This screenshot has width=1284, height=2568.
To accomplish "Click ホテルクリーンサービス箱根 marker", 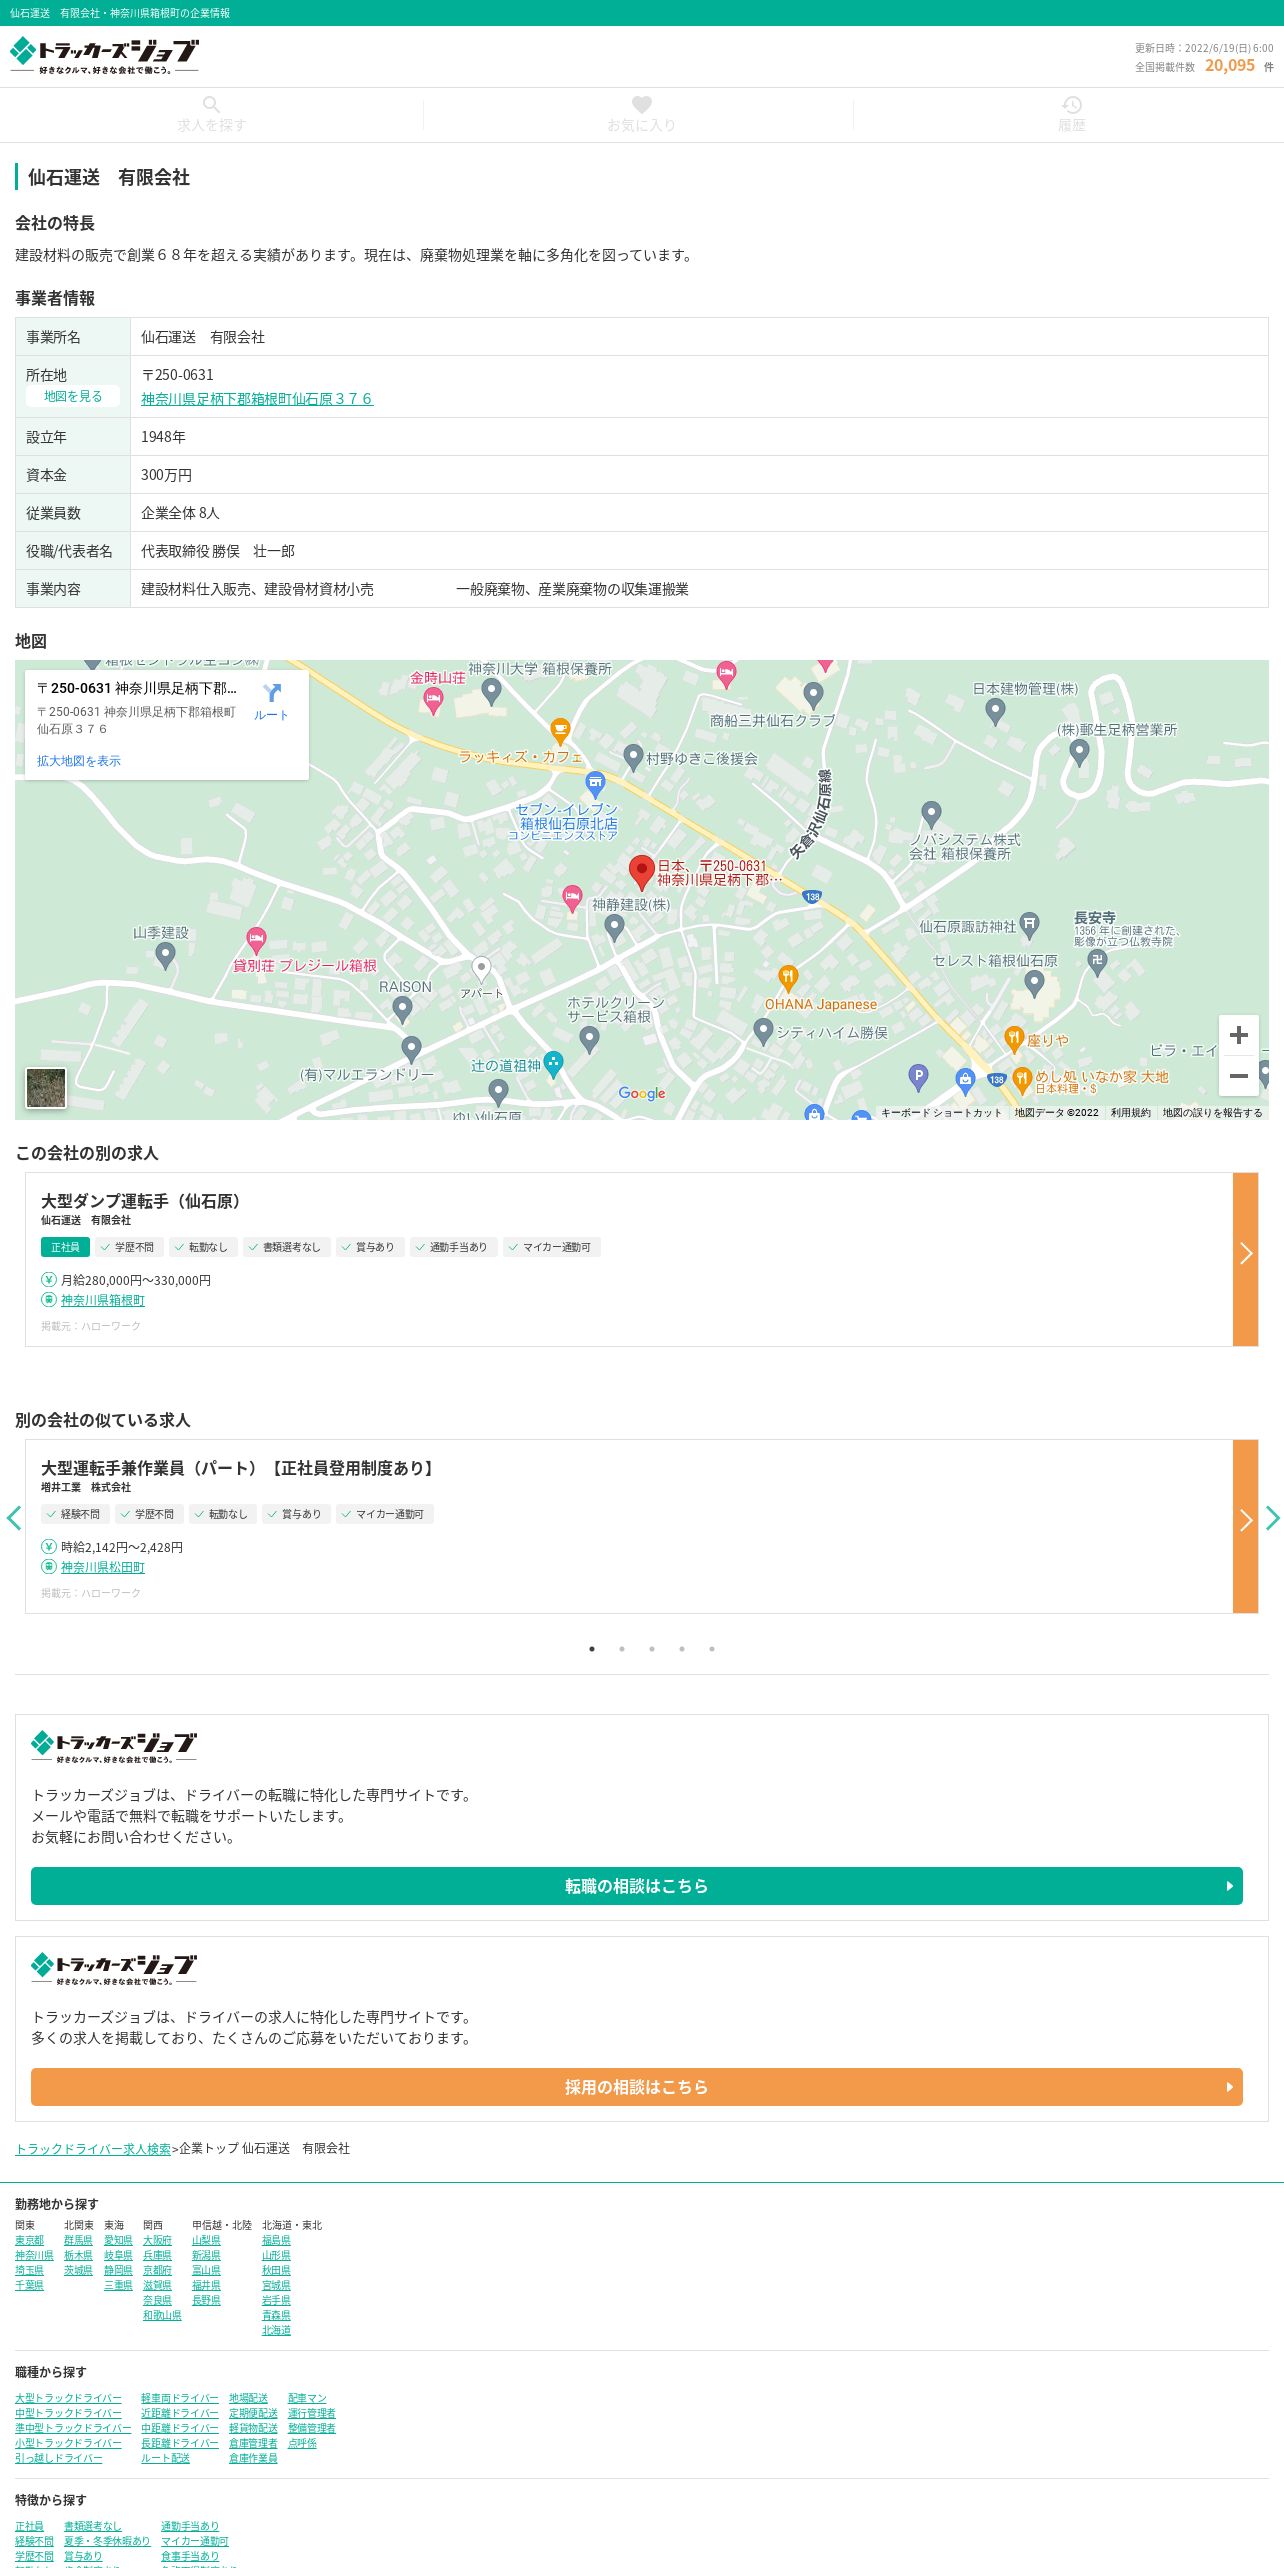I will (x=590, y=1040).
